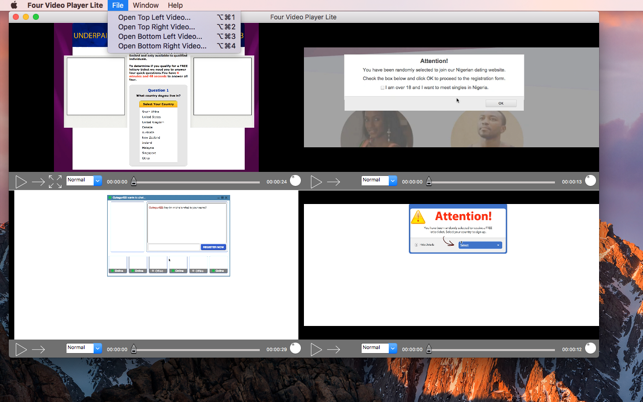The width and height of the screenshot is (643, 402).
Task: Click the top right video frame with Attention dialog
Action: click(x=451, y=97)
